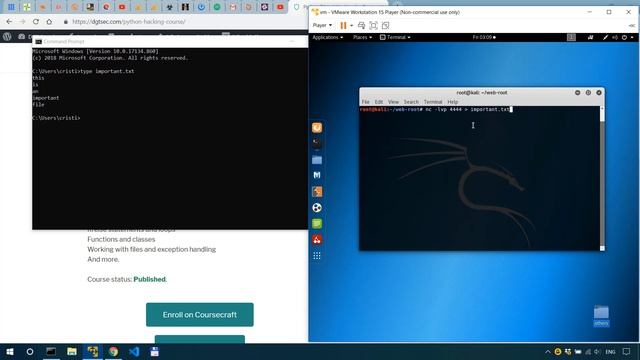Image resolution: width=640 pixels, height=360 pixels.
Task: Open Terminal app menu in Kali top bar
Action: (395, 37)
